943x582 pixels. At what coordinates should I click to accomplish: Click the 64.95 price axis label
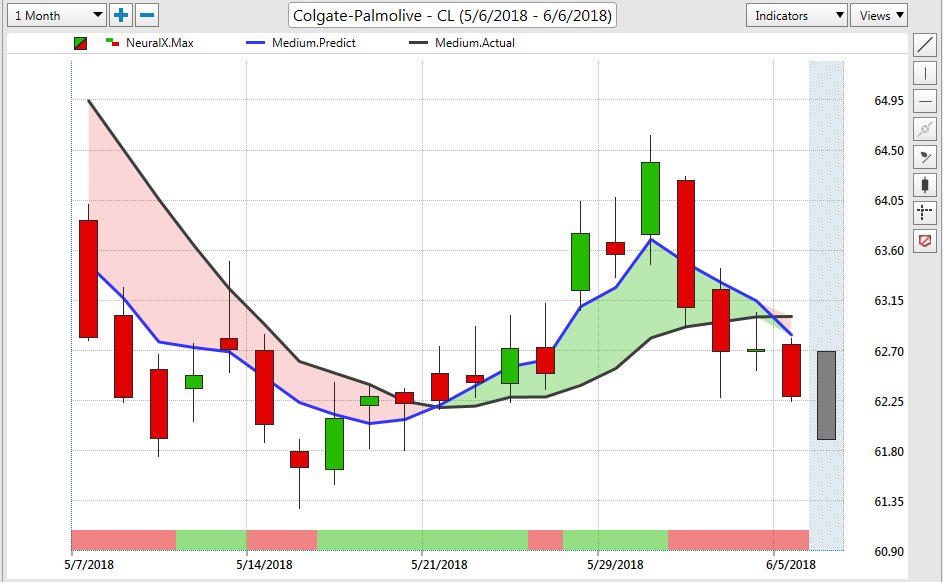(889, 100)
